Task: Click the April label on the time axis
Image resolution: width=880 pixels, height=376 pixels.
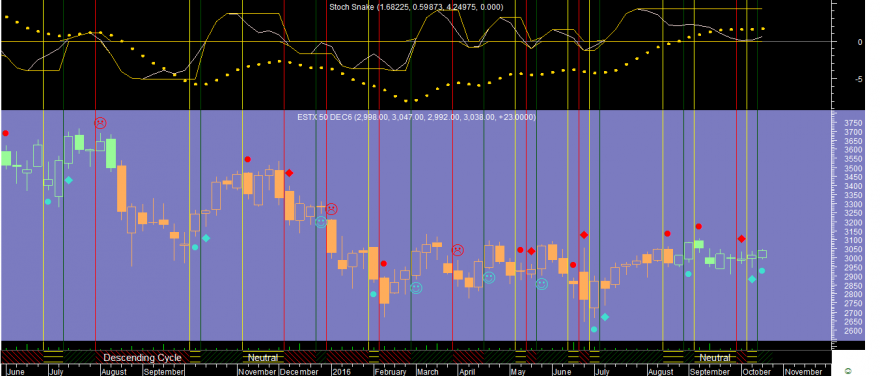Action: coord(468,372)
